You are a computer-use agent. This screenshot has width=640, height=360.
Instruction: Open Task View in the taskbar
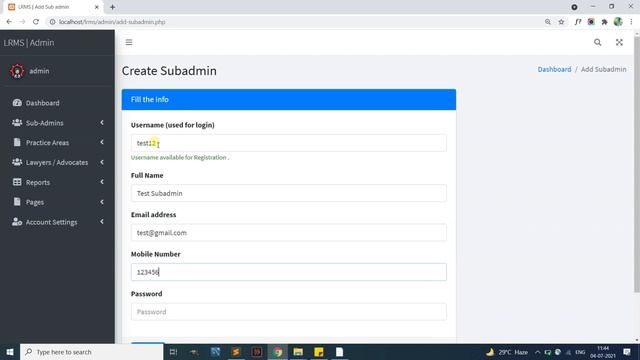(x=173, y=352)
